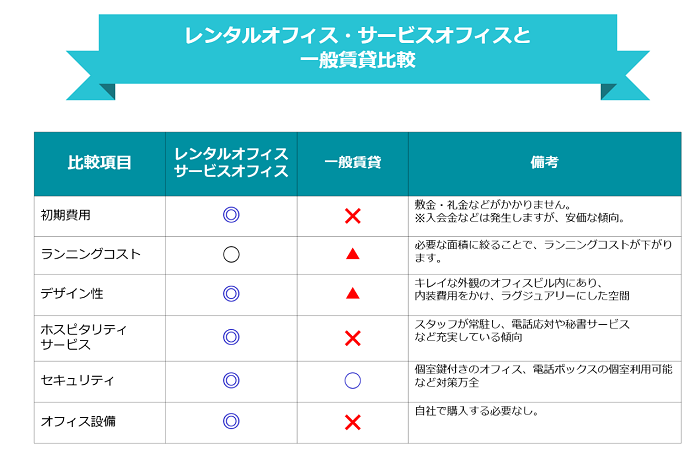Click the red triangle in the デザイン性 row
700x460 pixels.
(352, 294)
